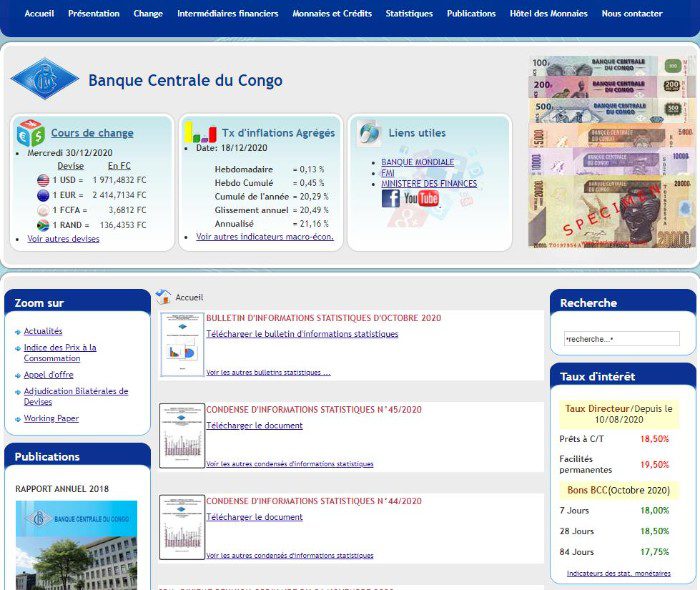This screenshot has width=700, height=590.
Task: Click the Liens utiles globe icon
Action: click(370, 133)
